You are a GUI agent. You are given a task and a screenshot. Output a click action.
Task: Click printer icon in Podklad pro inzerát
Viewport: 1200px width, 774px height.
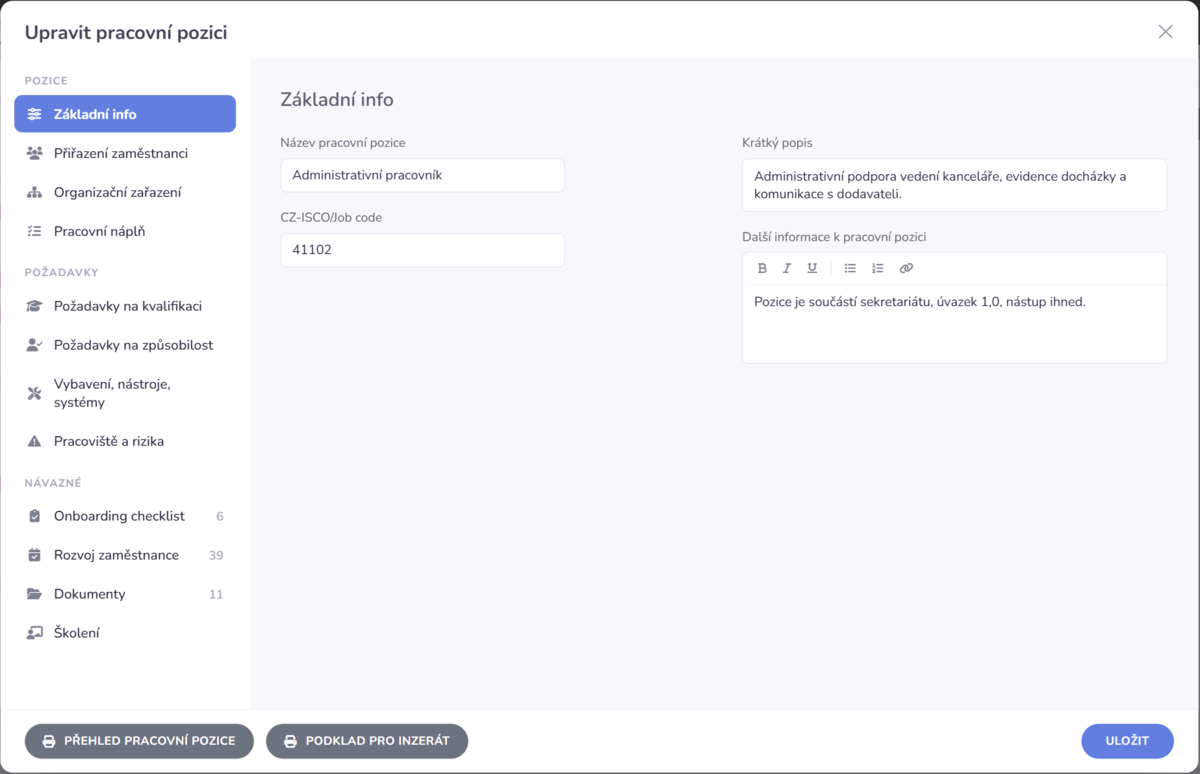(290, 742)
